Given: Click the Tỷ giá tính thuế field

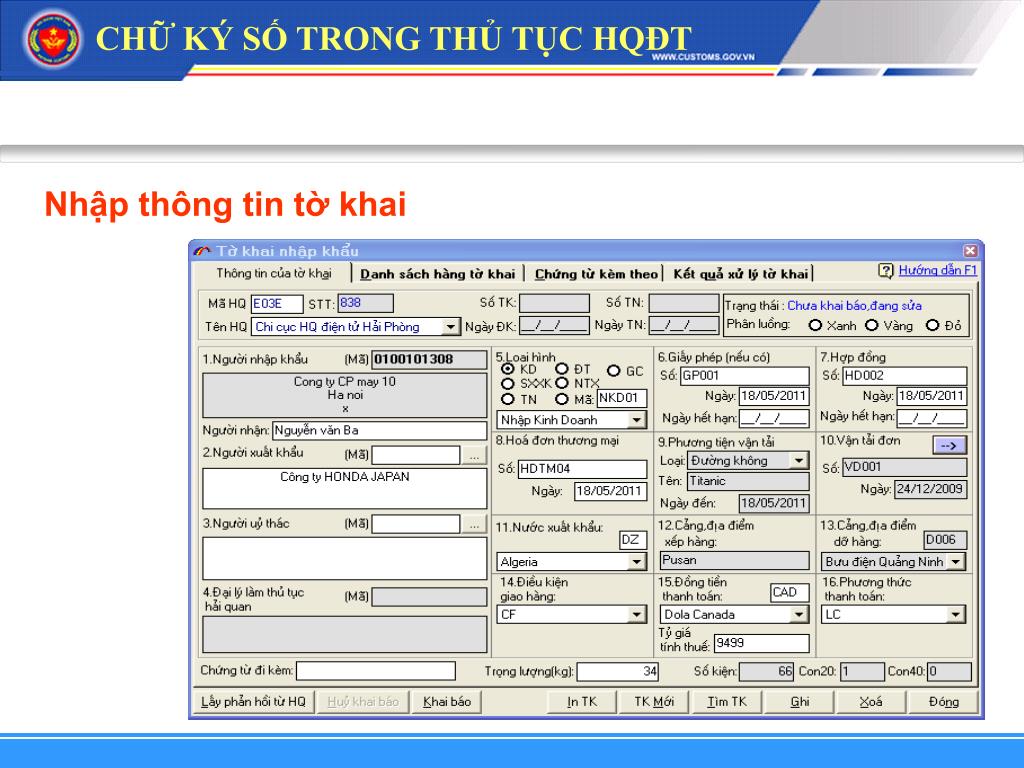Looking at the screenshot, I should click(x=761, y=643).
